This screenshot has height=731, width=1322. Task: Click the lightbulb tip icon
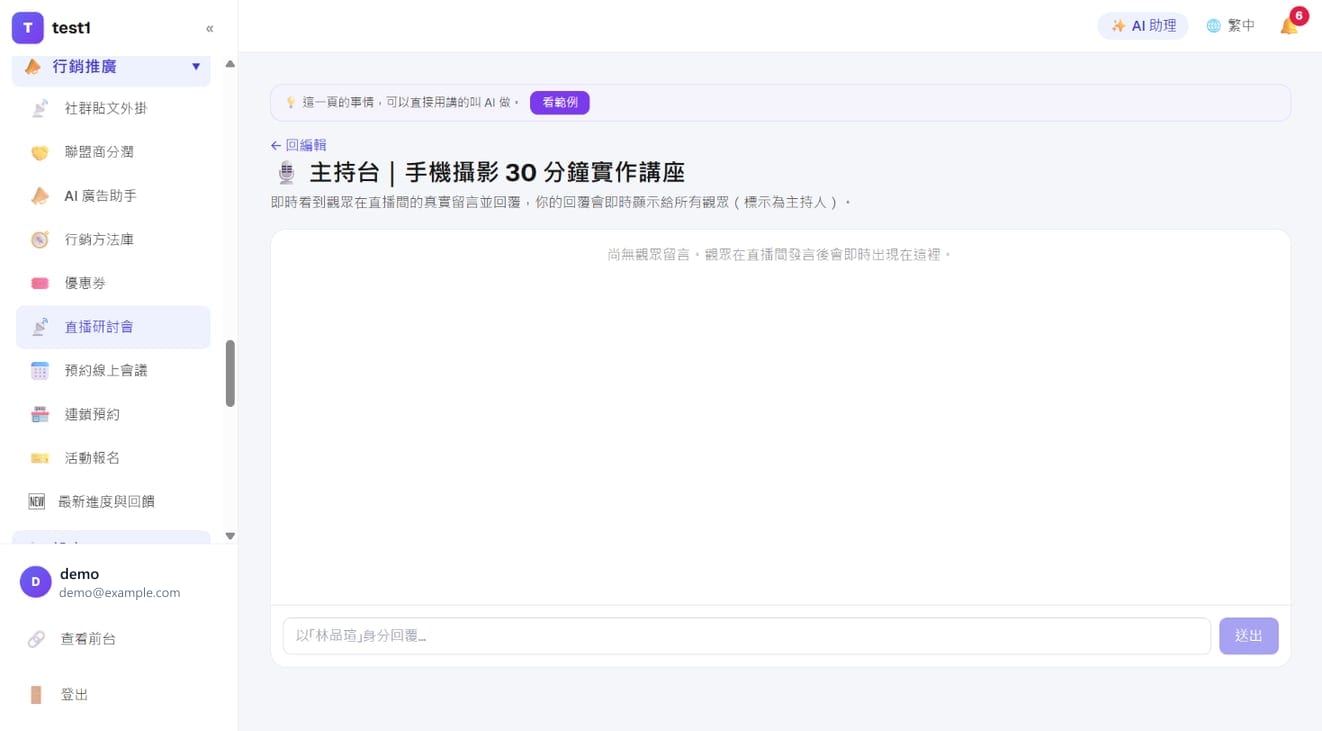pyautogui.click(x=291, y=102)
